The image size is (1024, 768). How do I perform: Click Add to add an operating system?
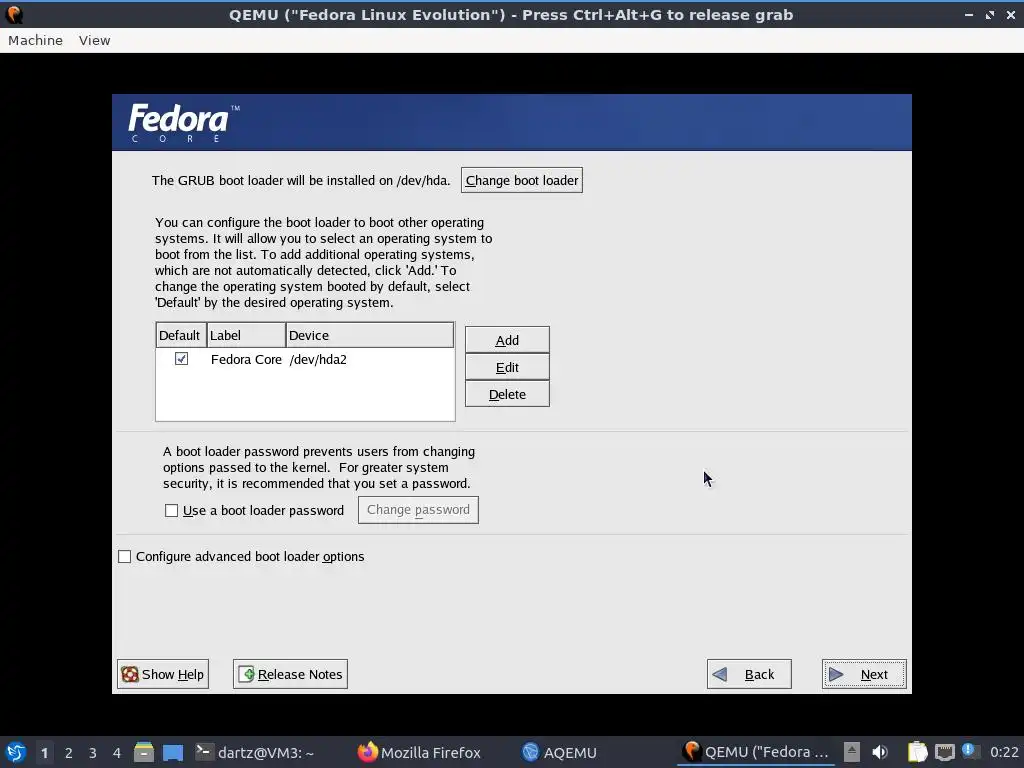507,340
